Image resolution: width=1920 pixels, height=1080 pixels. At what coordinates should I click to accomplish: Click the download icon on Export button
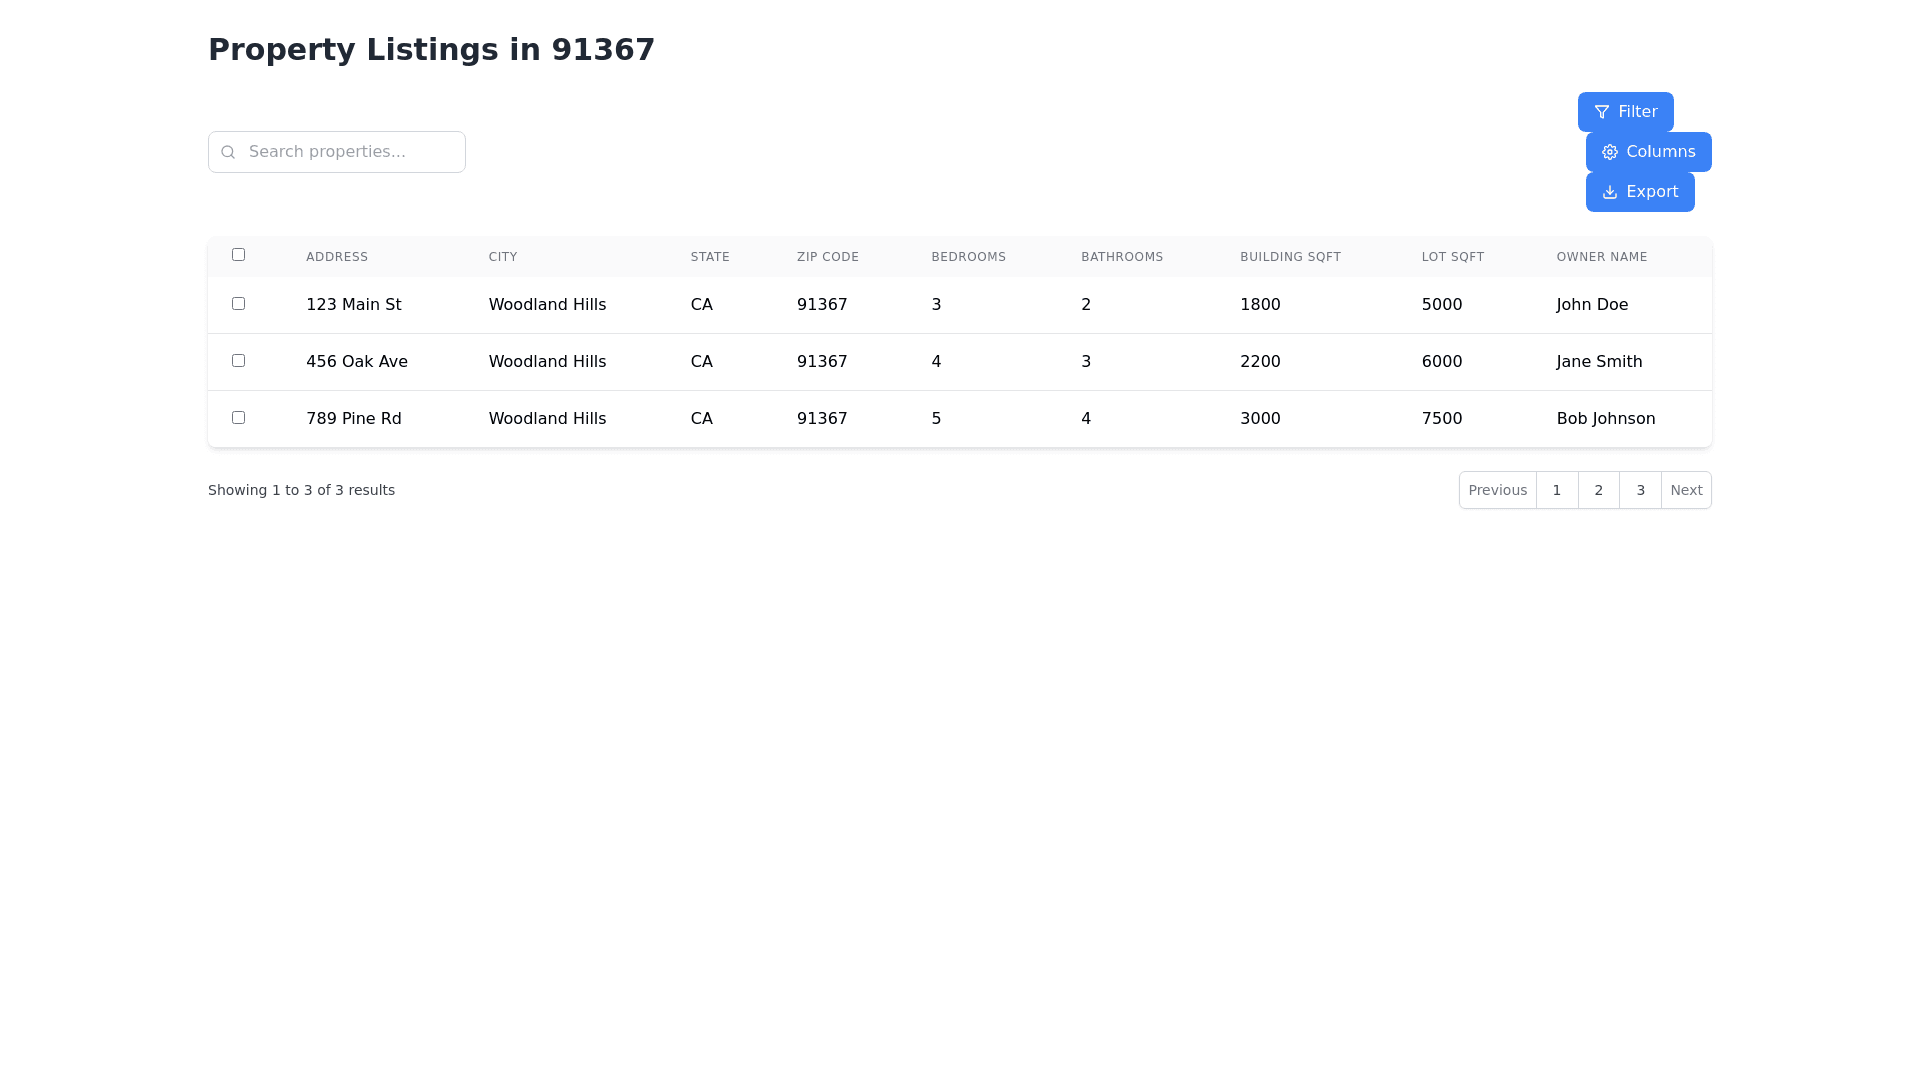click(x=1609, y=192)
